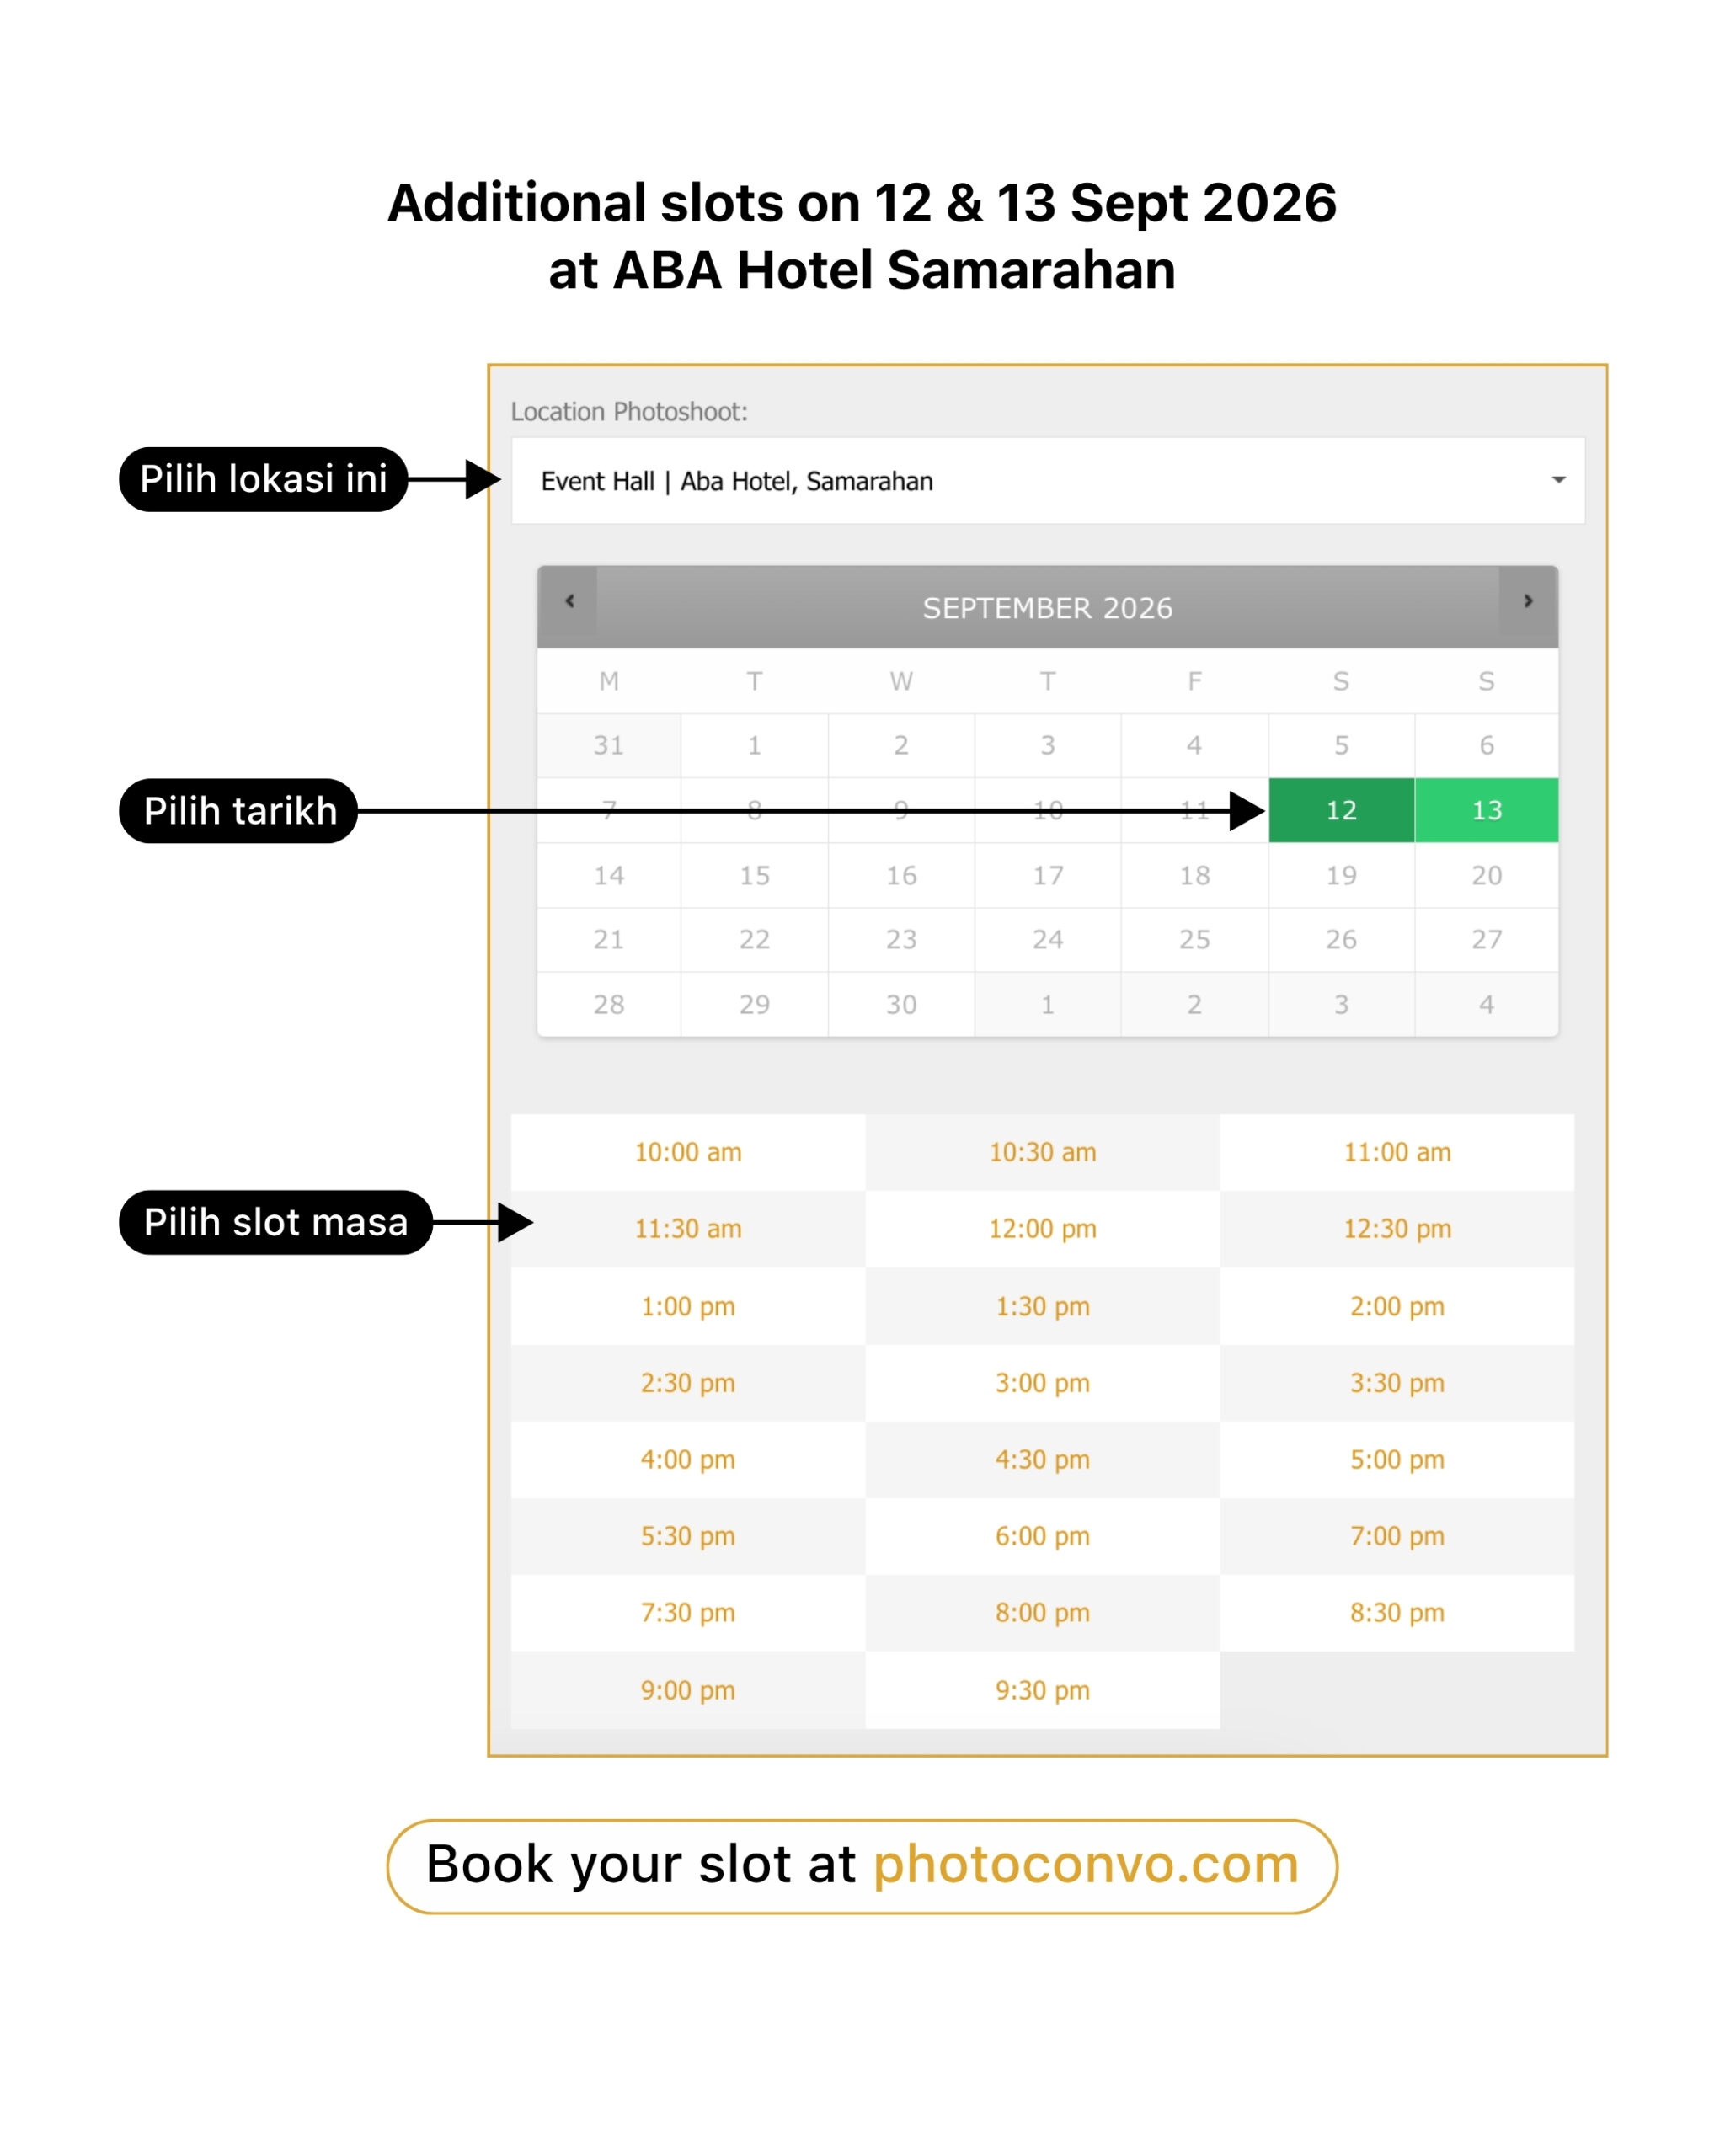
Task: Choose the 10:30 am time slot
Action: [x=1042, y=1152]
